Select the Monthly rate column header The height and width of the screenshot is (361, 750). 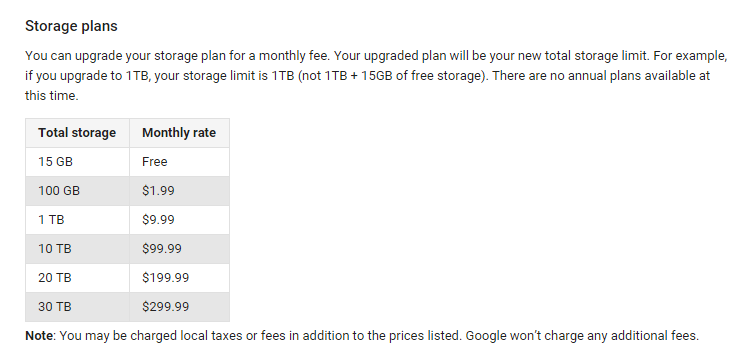click(179, 132)
